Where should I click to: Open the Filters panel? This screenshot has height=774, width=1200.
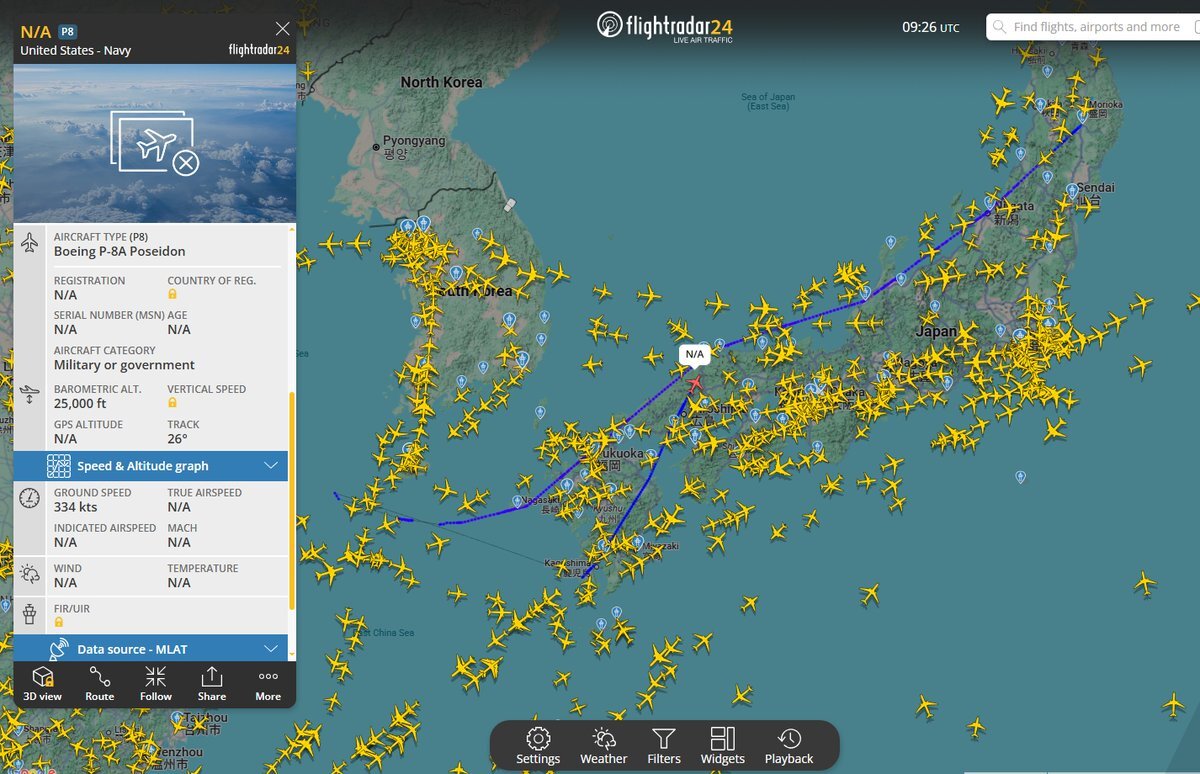[664, 746]
